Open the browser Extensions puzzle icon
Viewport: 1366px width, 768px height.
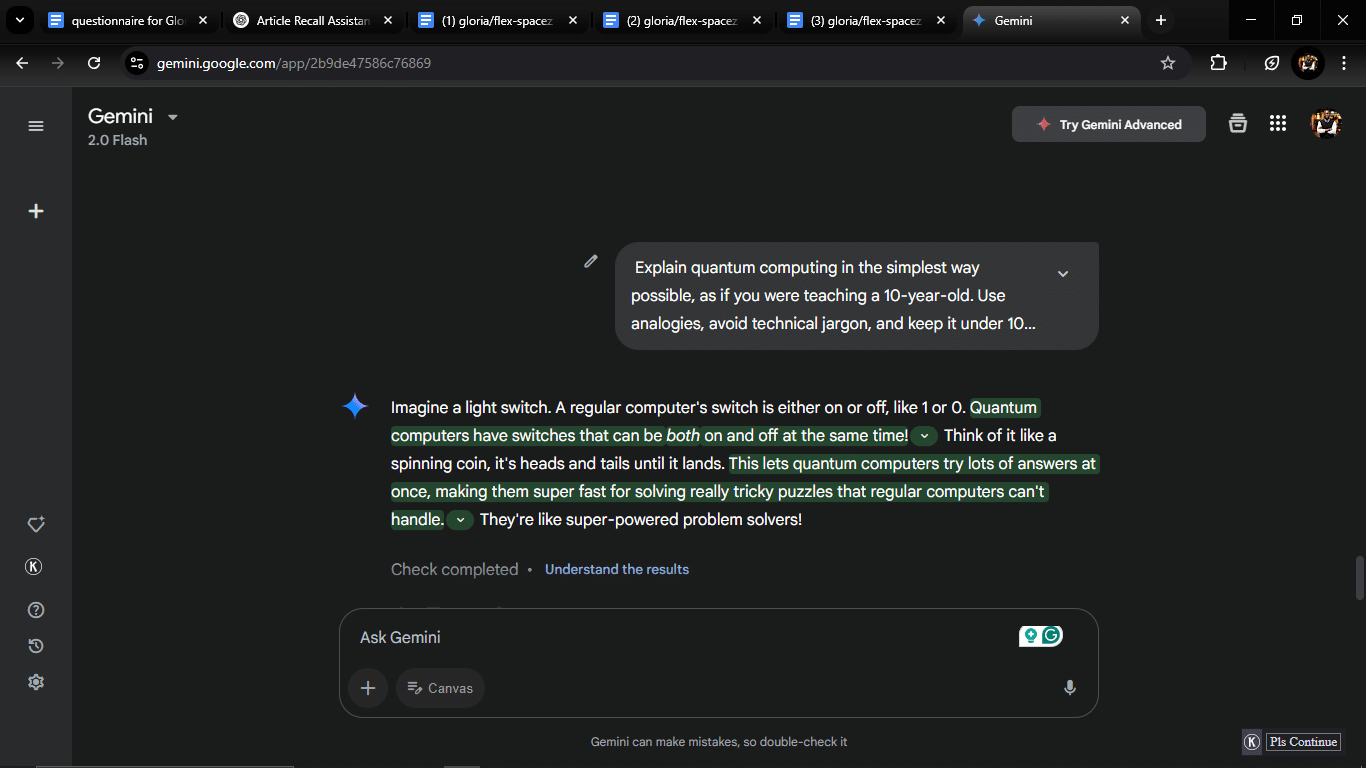coord(1218,63)
